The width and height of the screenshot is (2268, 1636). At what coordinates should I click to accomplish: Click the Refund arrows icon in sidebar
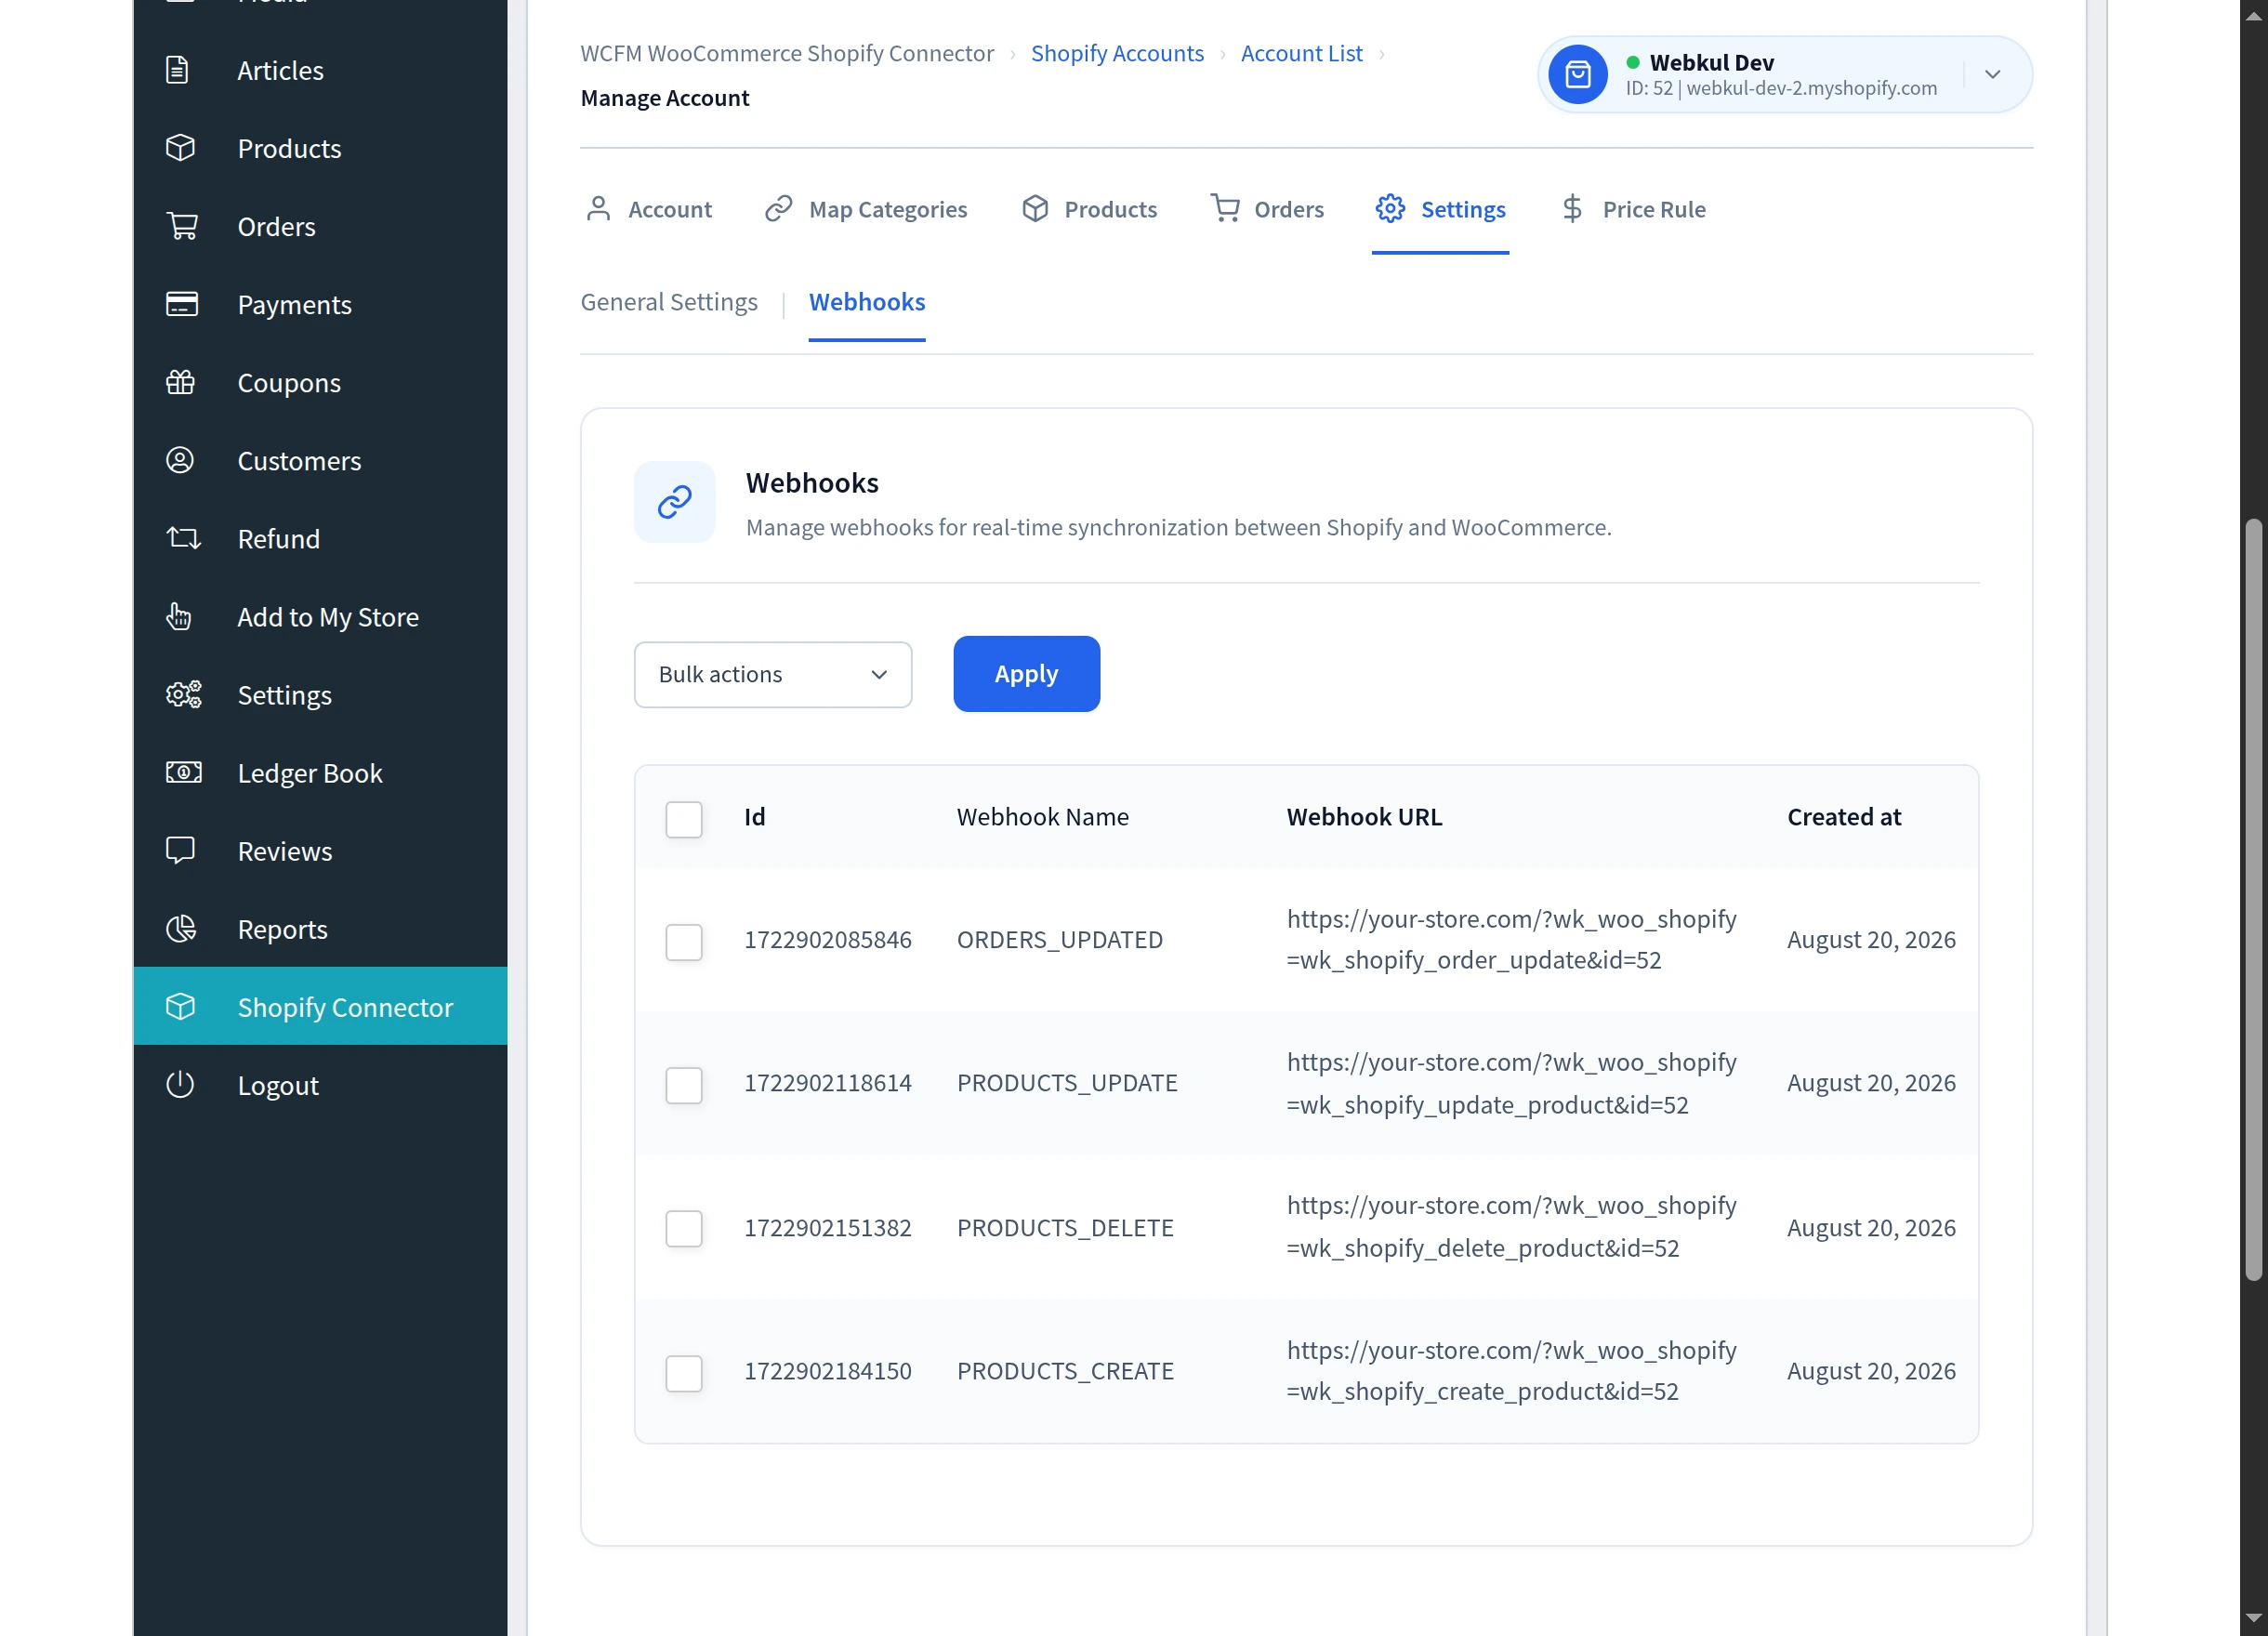tap(183, 538)
